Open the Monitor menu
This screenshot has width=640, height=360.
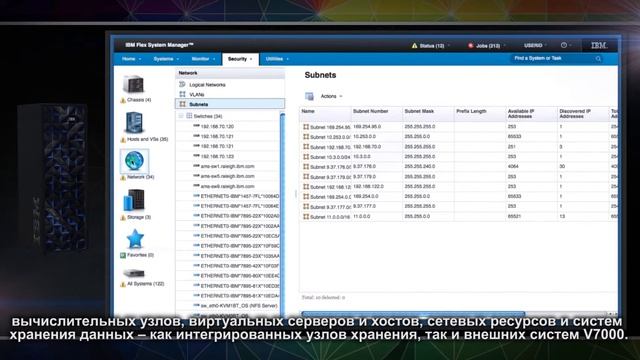point(203,59)
